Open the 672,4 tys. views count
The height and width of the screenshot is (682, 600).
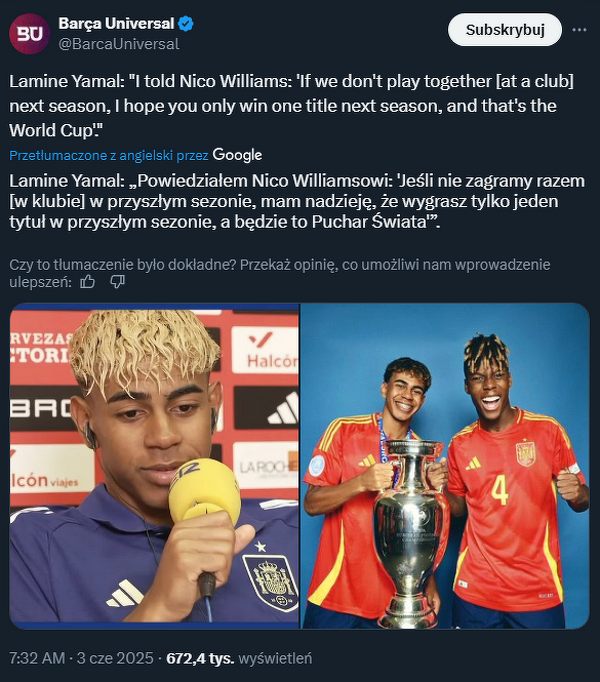tap(200, 658)
